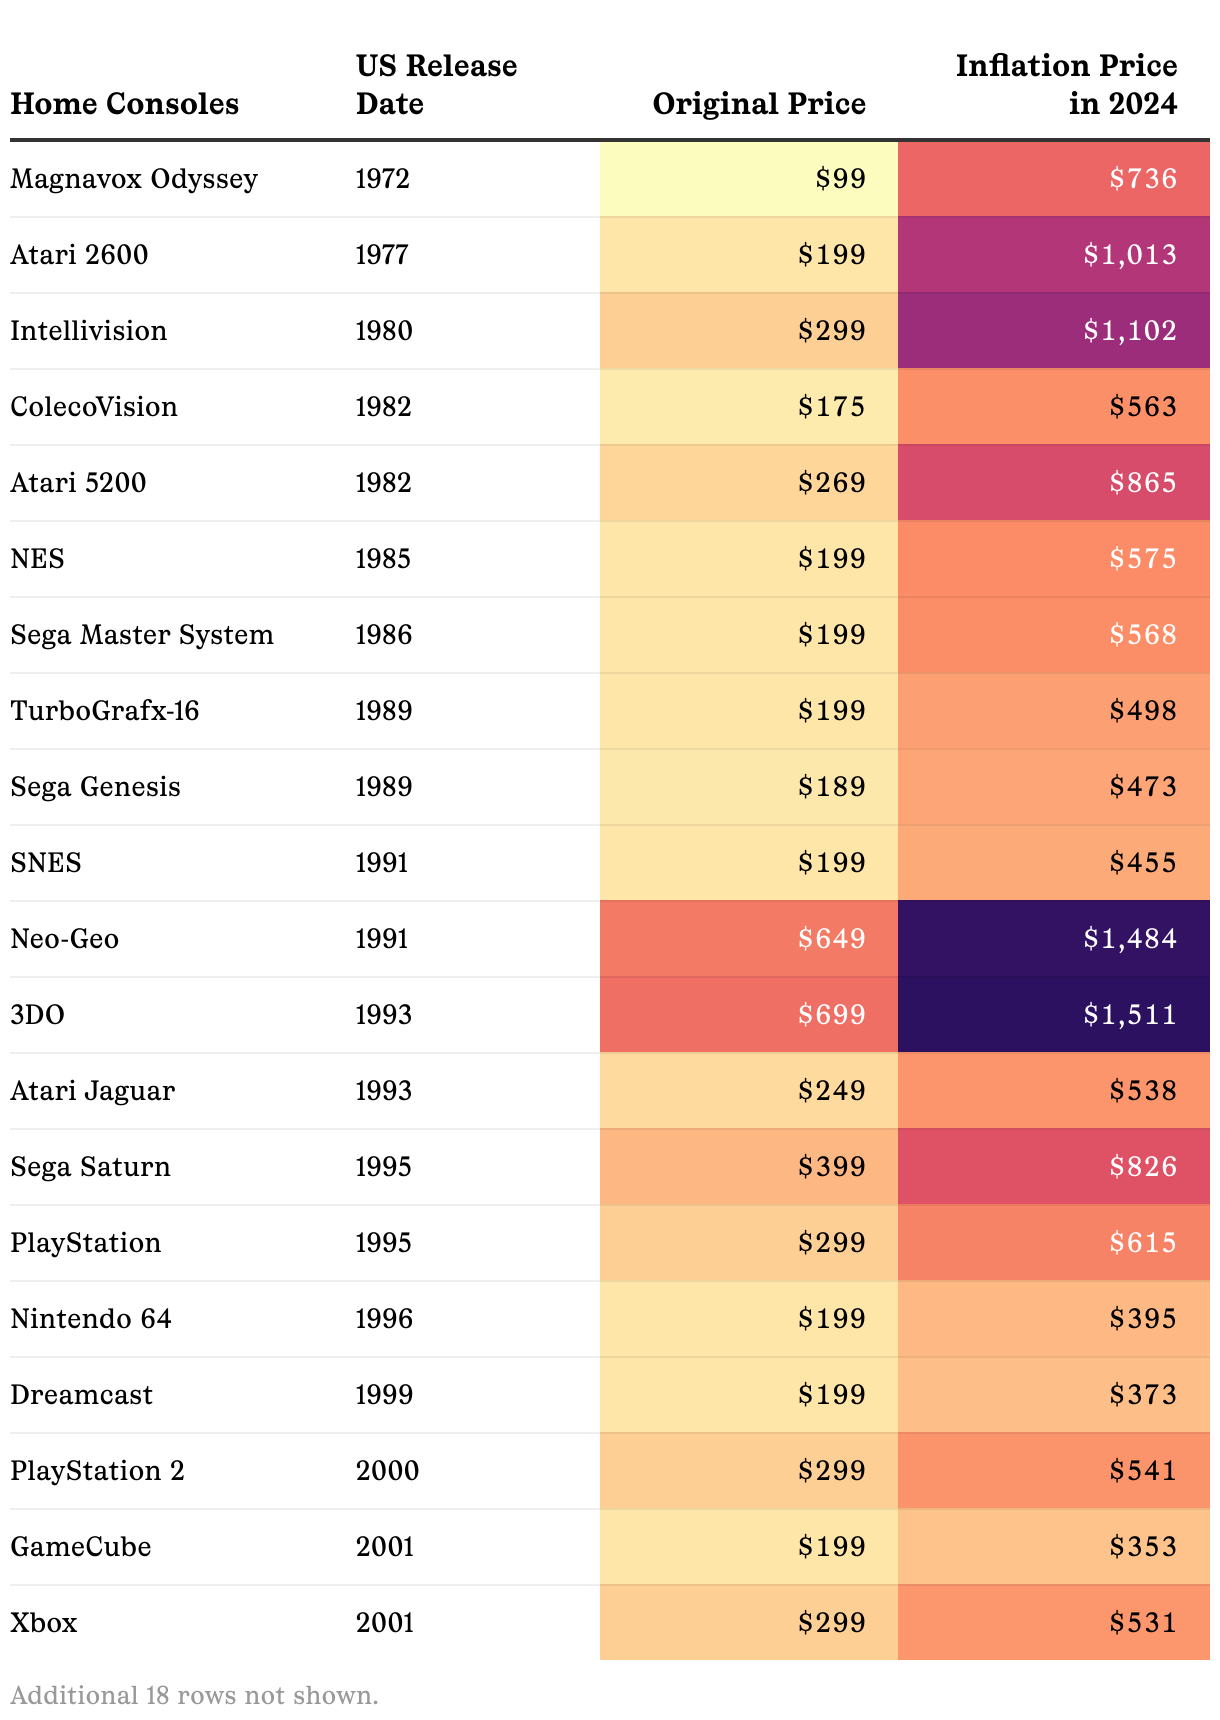This screenshot has height=1720, width=1220.
Task: Click the US Release Date column header
Action: 436,85
